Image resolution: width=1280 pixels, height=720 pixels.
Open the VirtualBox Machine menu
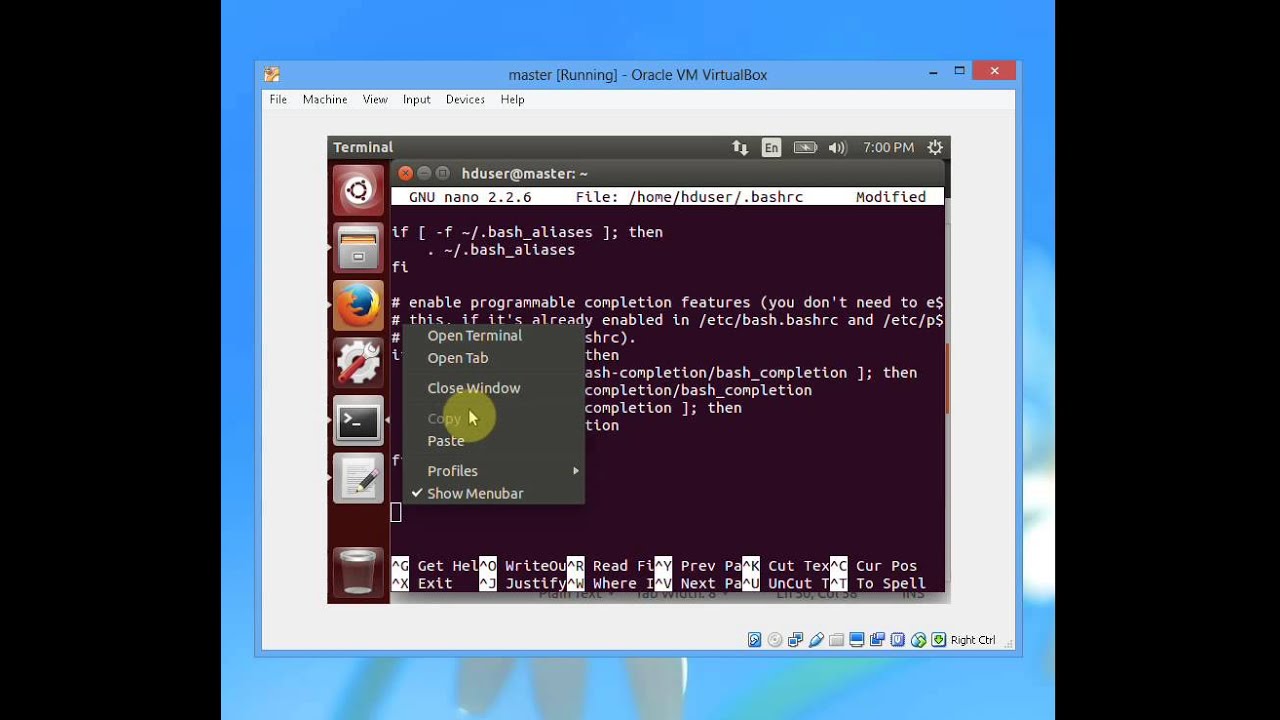point(325,99)
